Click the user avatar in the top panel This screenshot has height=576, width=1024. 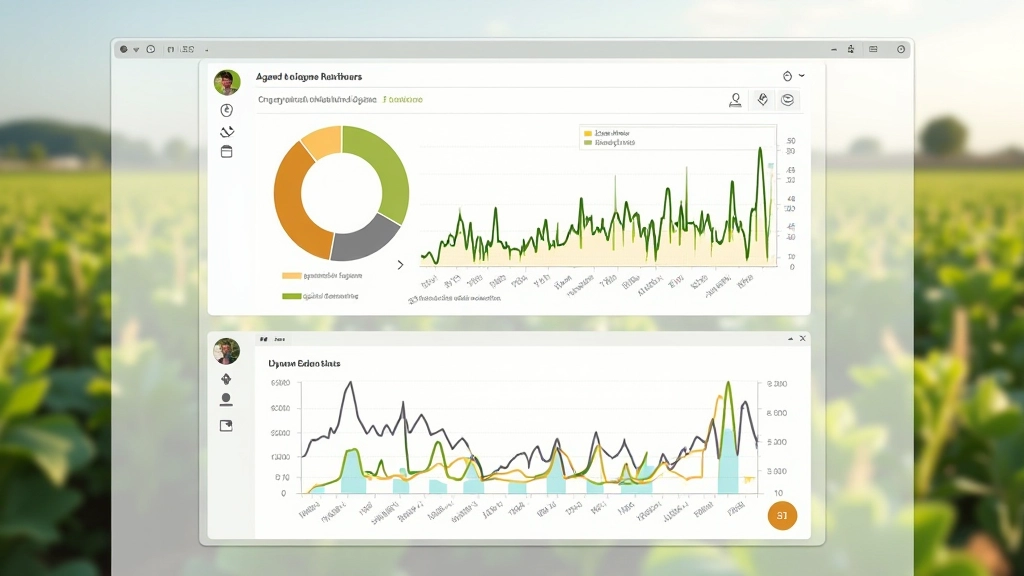tap(227, 83)
